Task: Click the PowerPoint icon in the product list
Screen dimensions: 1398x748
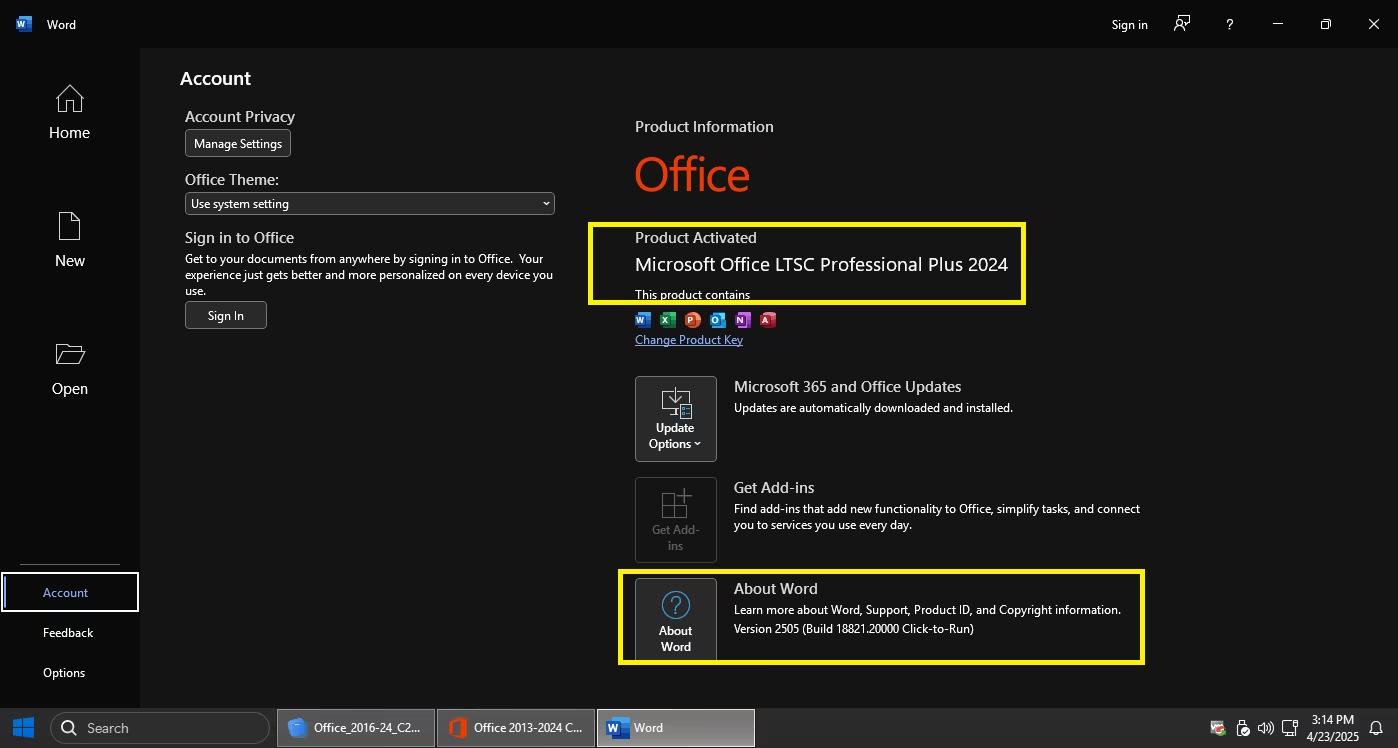Action: 693,320
